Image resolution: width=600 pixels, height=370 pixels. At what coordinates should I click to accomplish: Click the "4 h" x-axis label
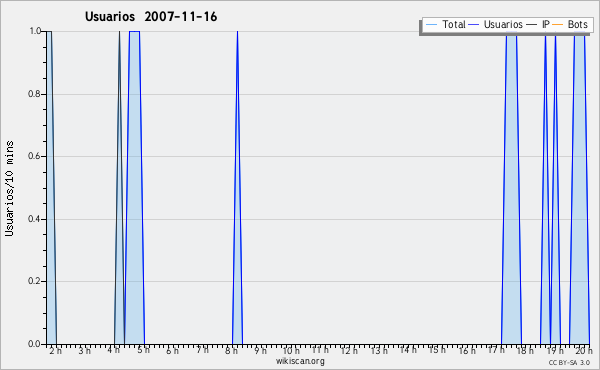click(x=114, y=350)
